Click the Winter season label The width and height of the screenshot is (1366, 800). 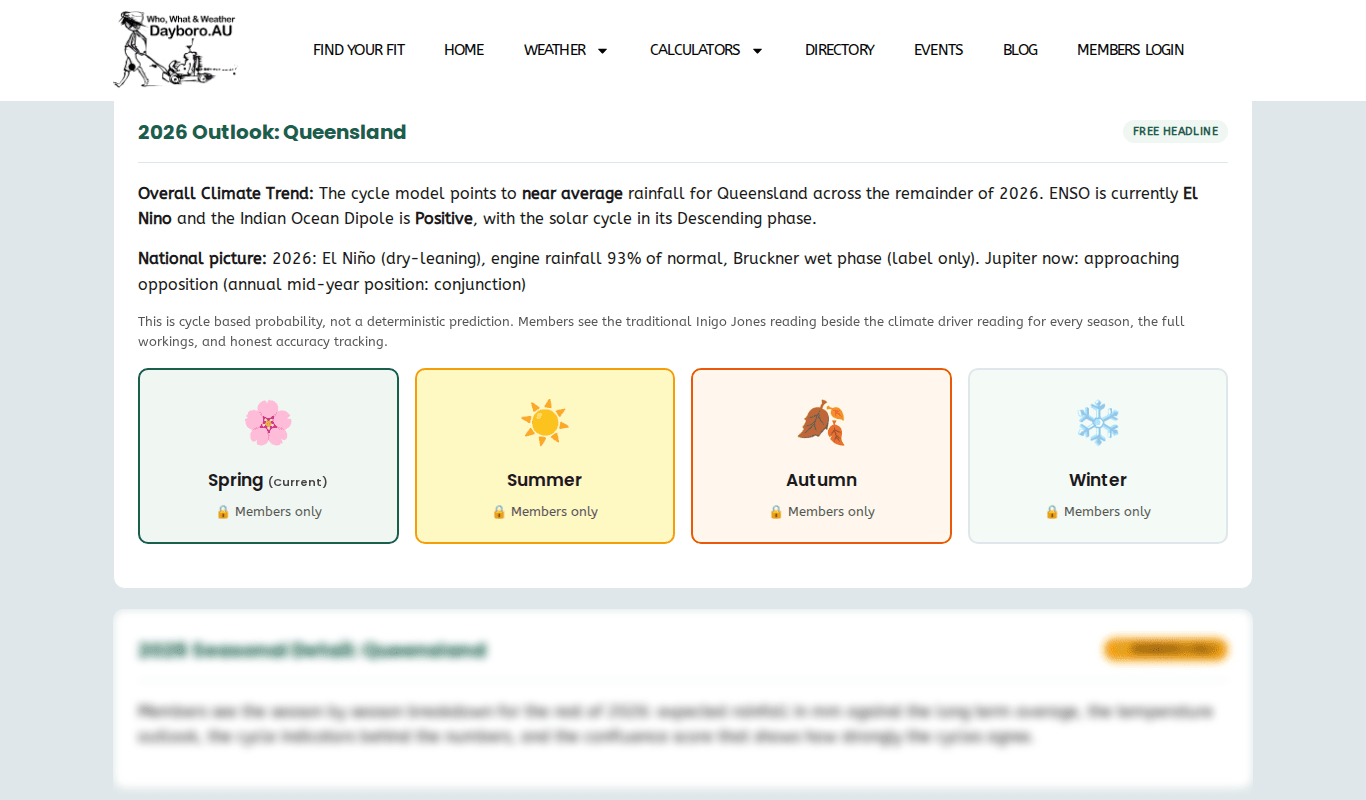1098,480
